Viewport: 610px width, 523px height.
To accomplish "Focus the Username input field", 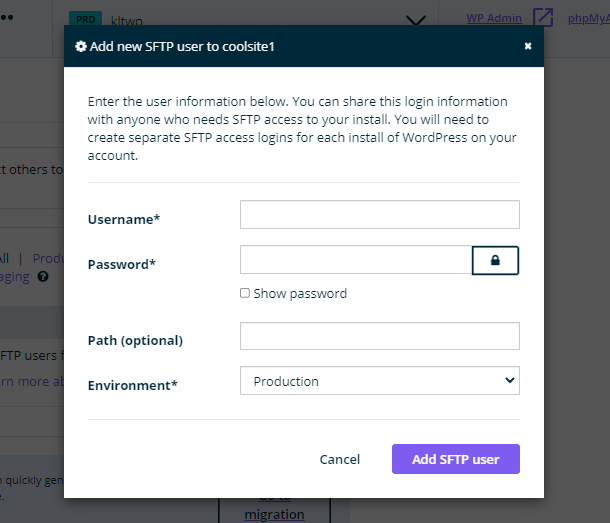I will point(380,215).
